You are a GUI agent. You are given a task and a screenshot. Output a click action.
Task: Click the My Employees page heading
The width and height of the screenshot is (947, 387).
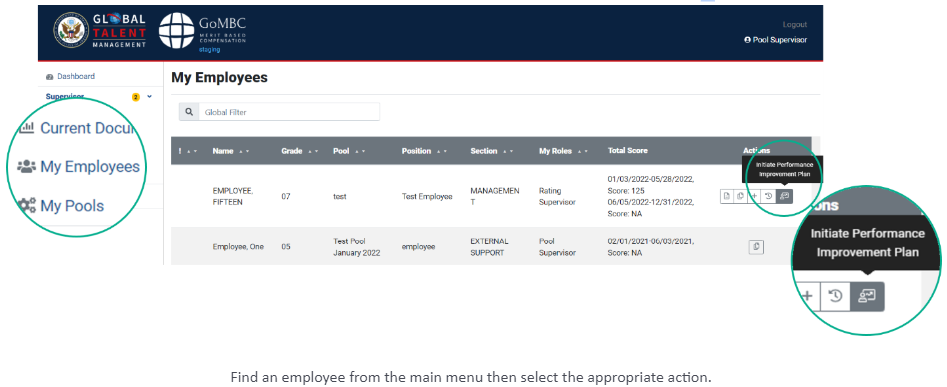click(x=219, y=77)
